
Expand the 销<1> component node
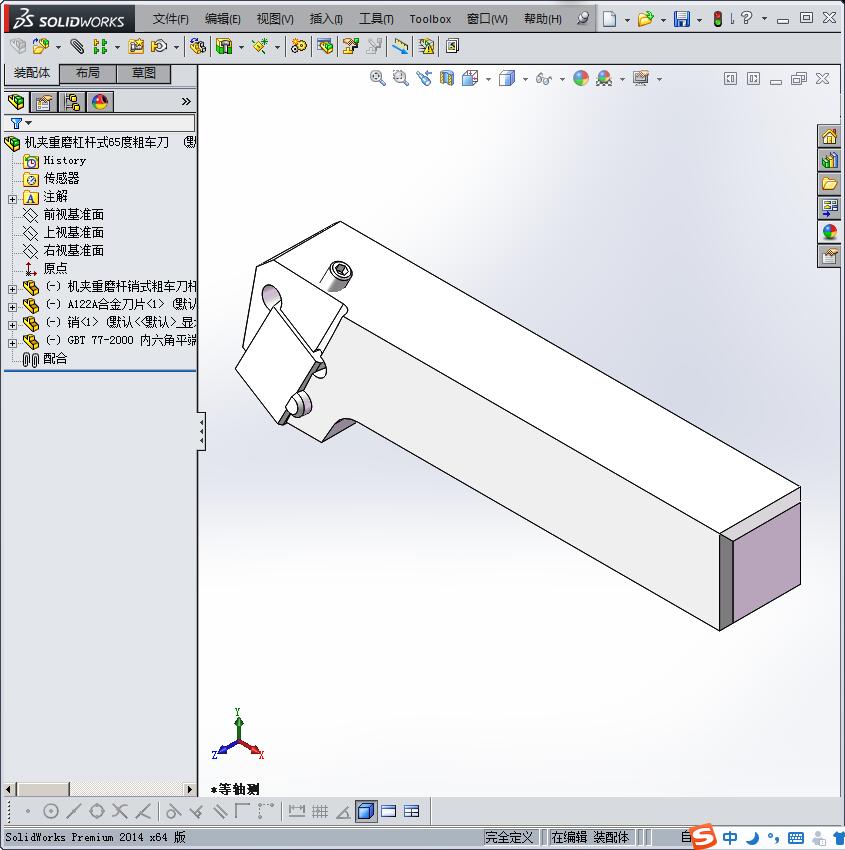[x=12, y=325]
